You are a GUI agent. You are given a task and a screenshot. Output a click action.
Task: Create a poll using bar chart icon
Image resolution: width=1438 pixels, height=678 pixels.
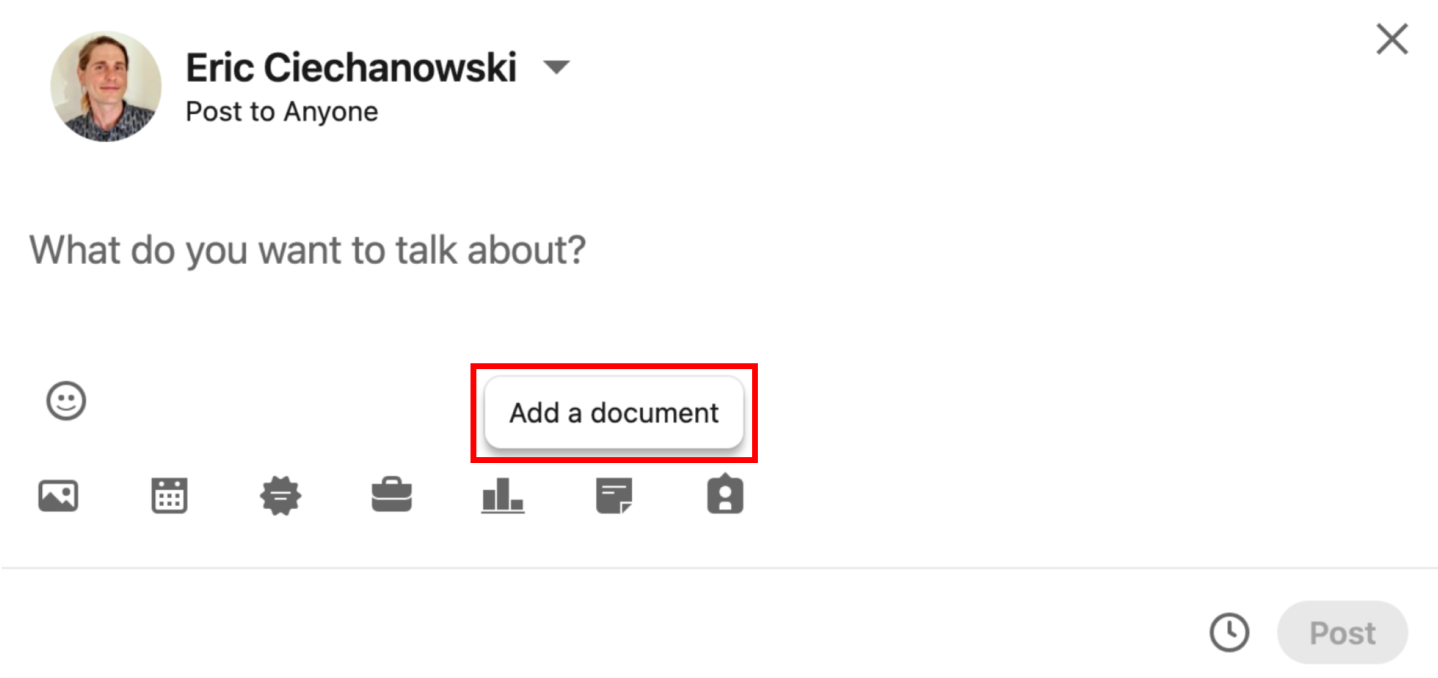[502, 496]
